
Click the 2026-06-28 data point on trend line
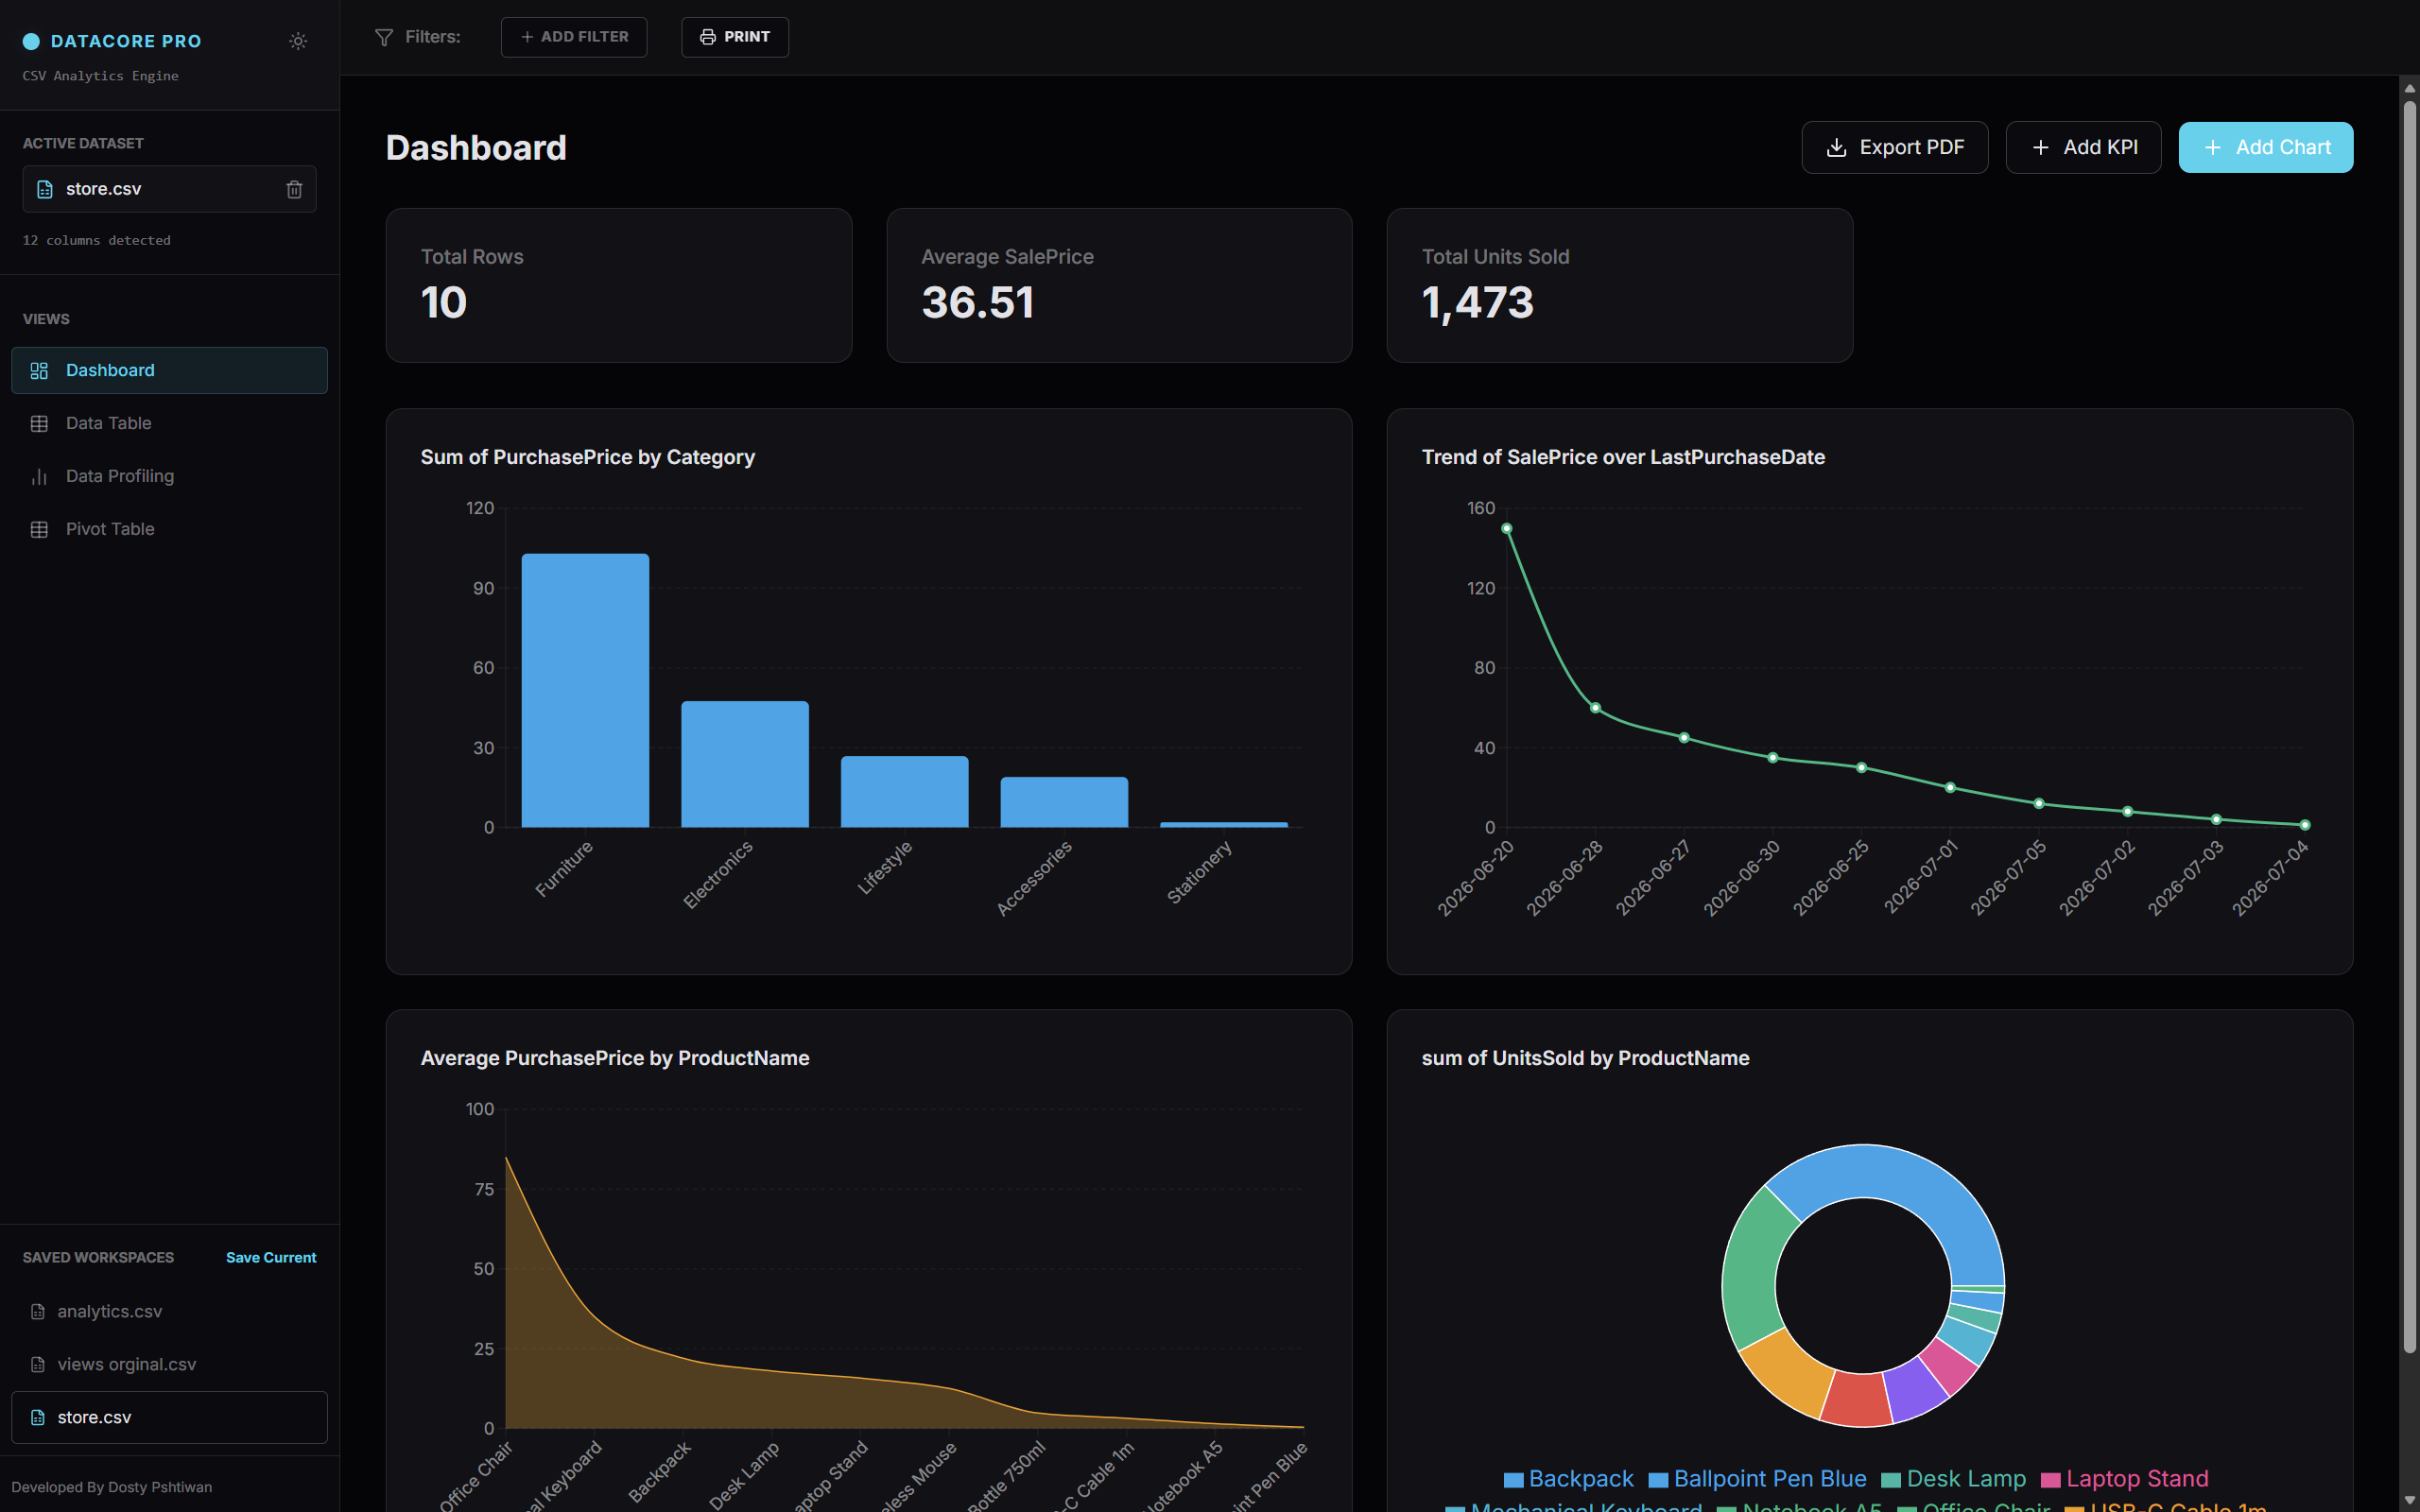[1595, 708]
